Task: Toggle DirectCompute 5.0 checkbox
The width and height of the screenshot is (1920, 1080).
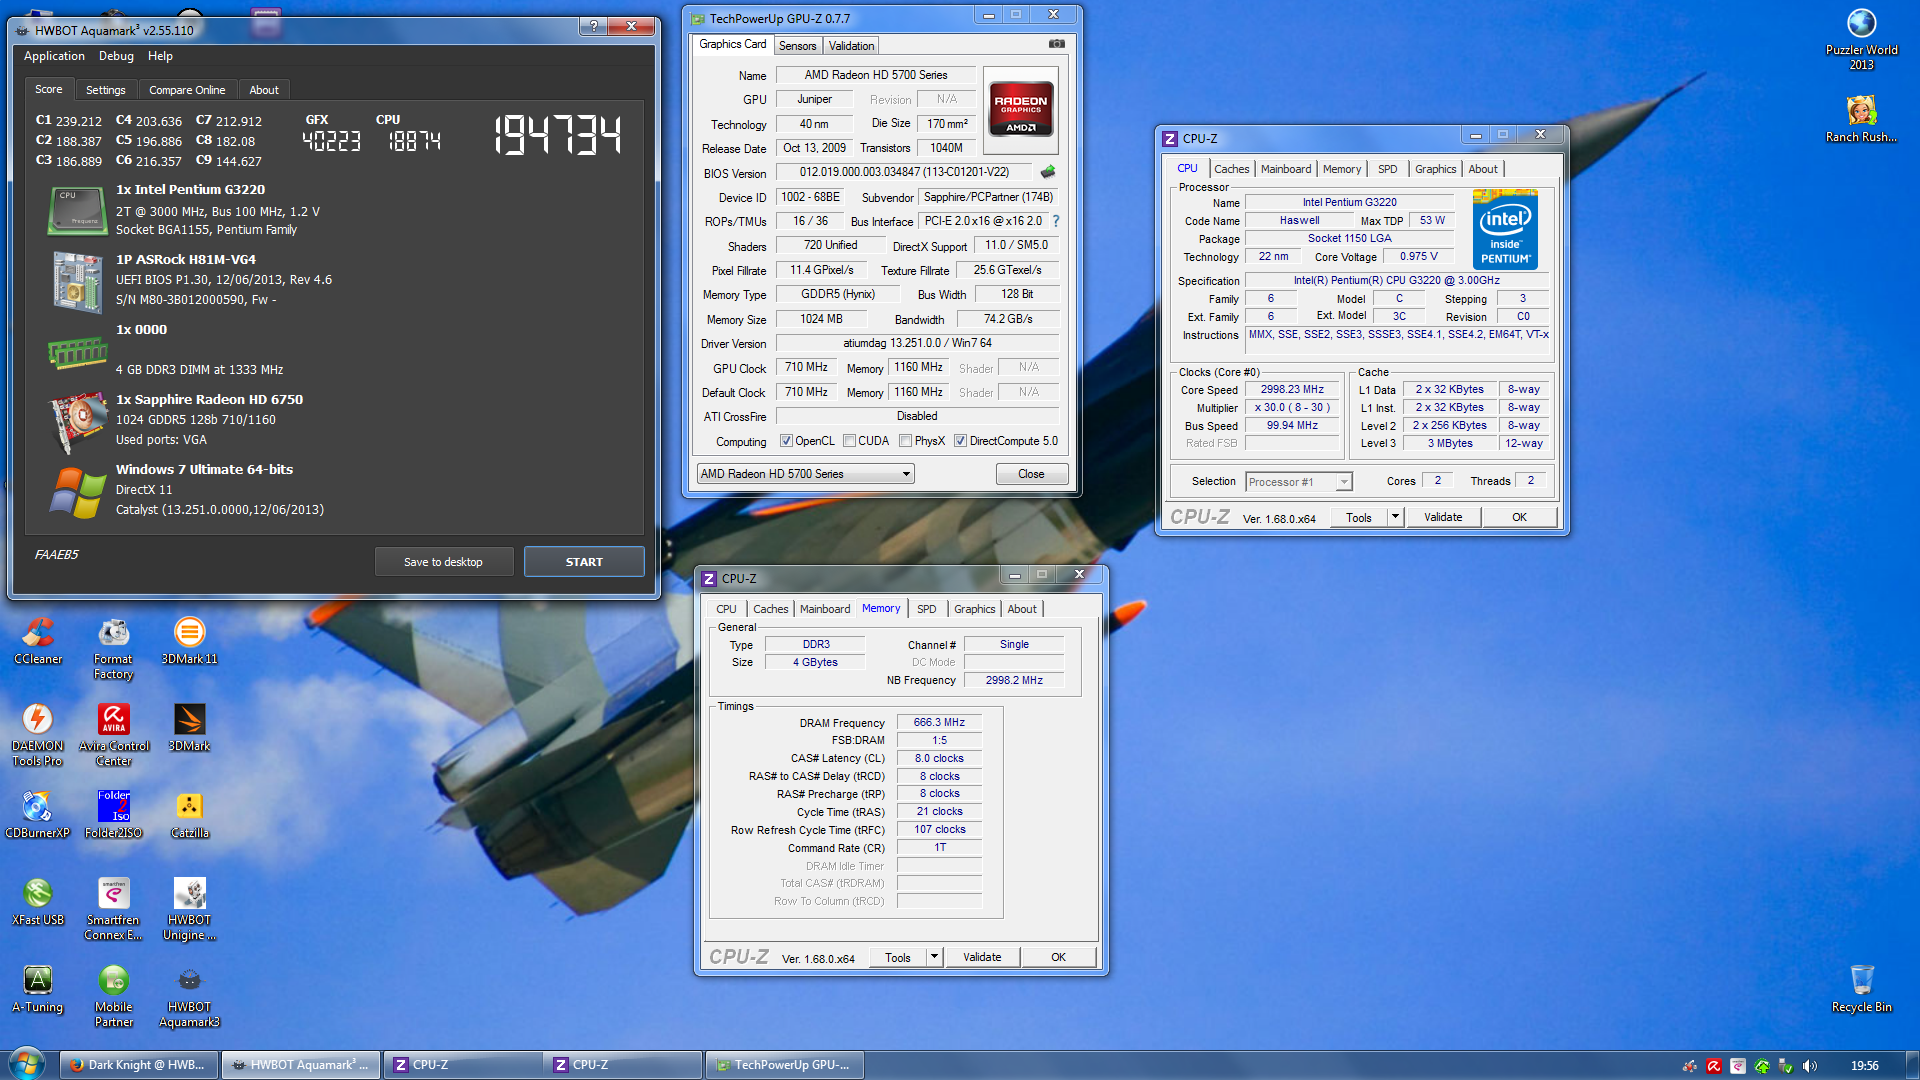Action: [960, 441]
